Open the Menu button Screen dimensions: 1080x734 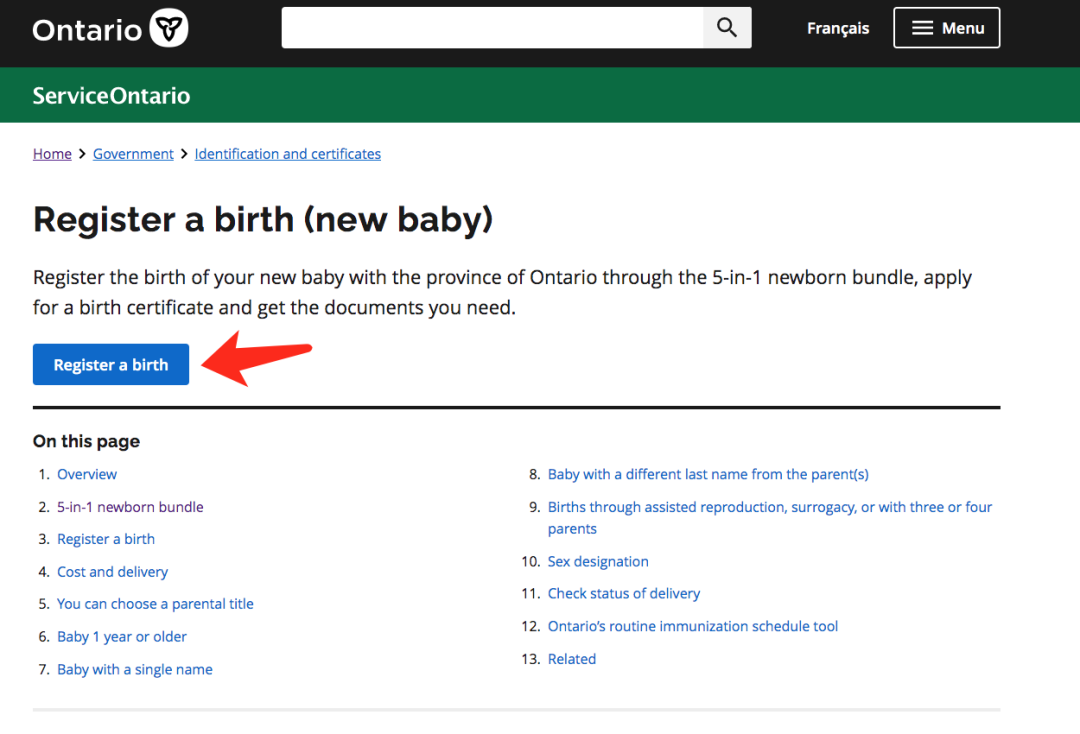(x=946, y=28)
